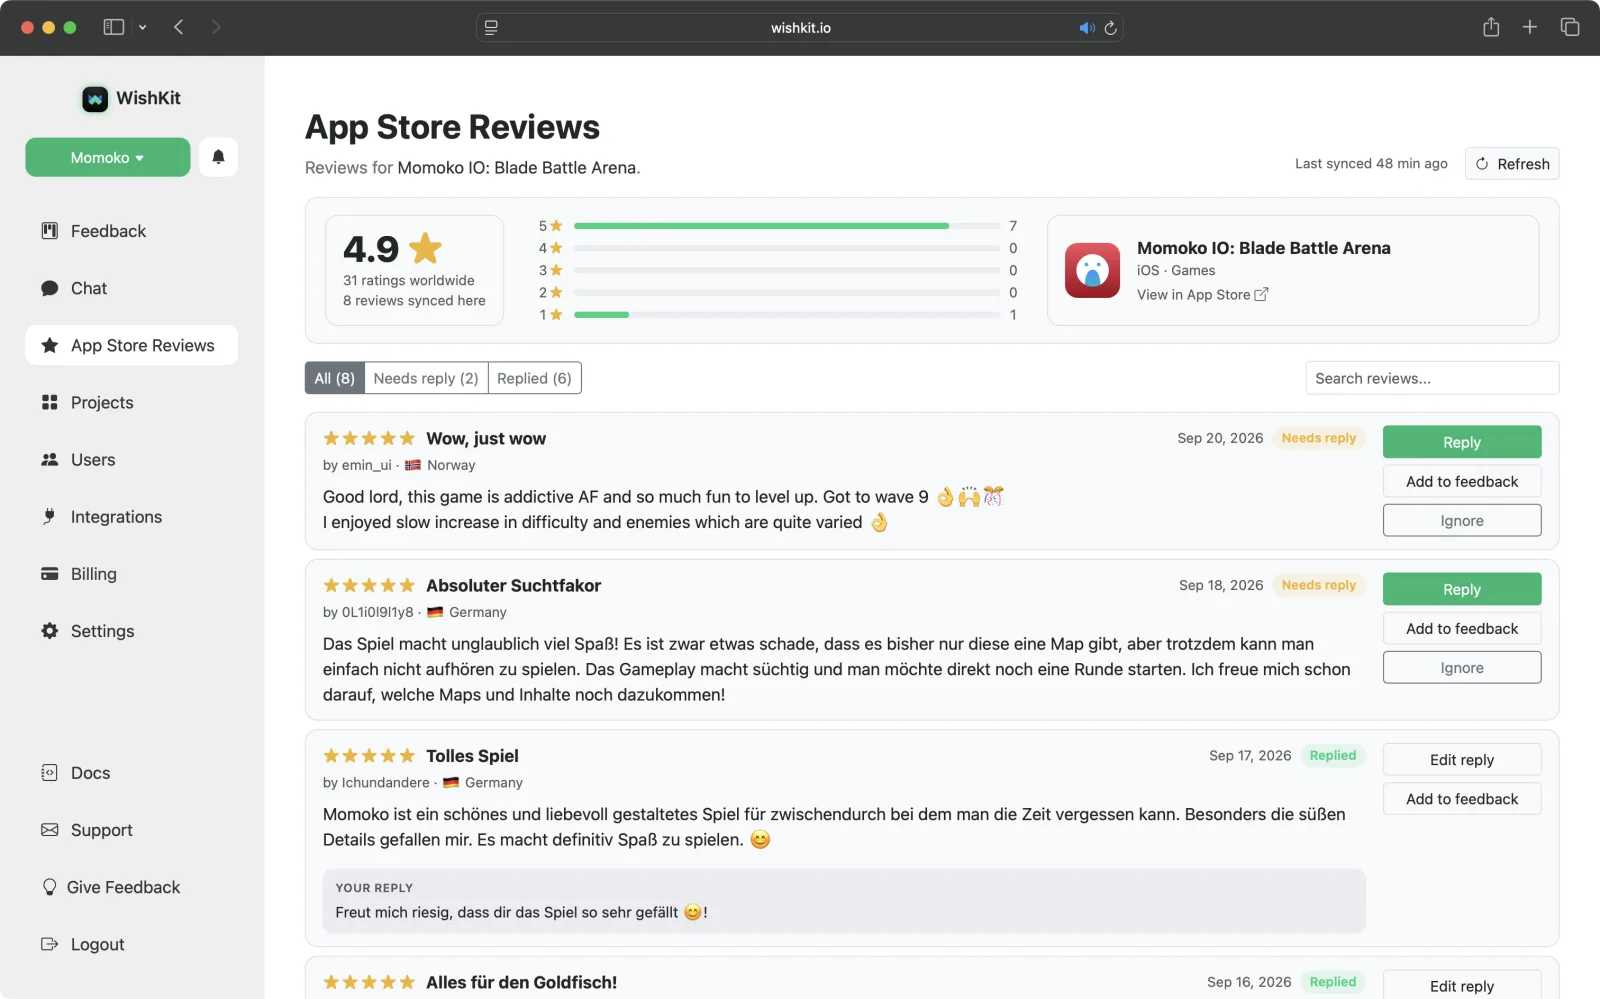Reply to the 'Wow, just wow' review
1600x999 pixels.
tap(1462, 442)
